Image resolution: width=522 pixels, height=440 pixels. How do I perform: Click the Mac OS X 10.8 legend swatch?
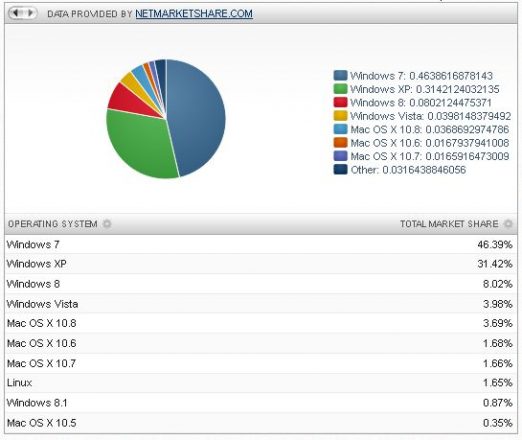[x=340, y=129]
